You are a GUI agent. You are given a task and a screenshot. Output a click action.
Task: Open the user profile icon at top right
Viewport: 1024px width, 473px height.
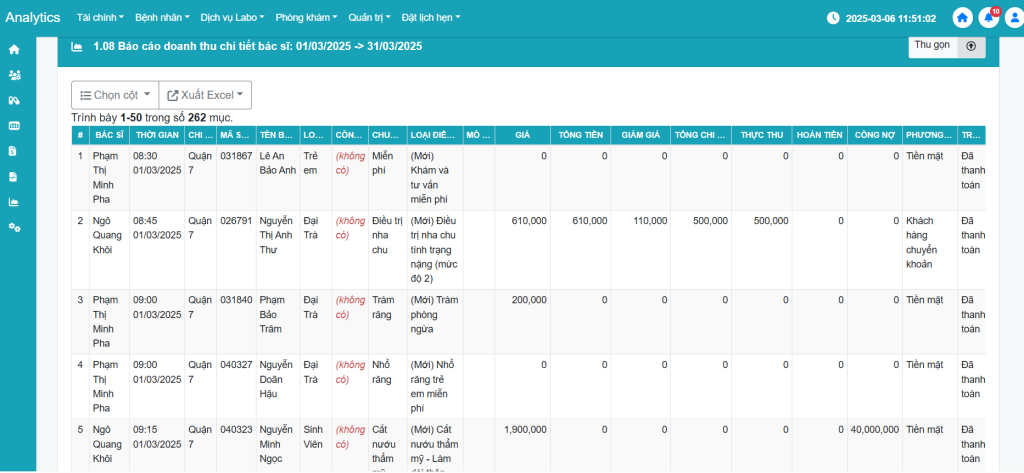tap(1016, 18)
